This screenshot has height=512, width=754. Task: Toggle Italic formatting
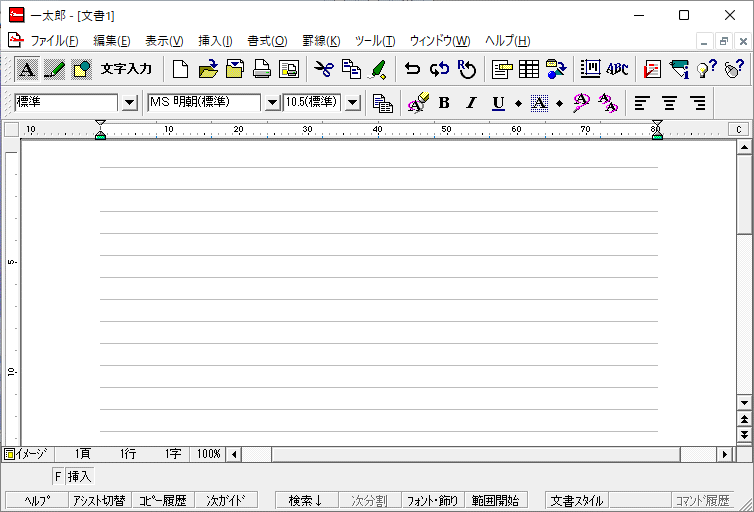[471, 102]
